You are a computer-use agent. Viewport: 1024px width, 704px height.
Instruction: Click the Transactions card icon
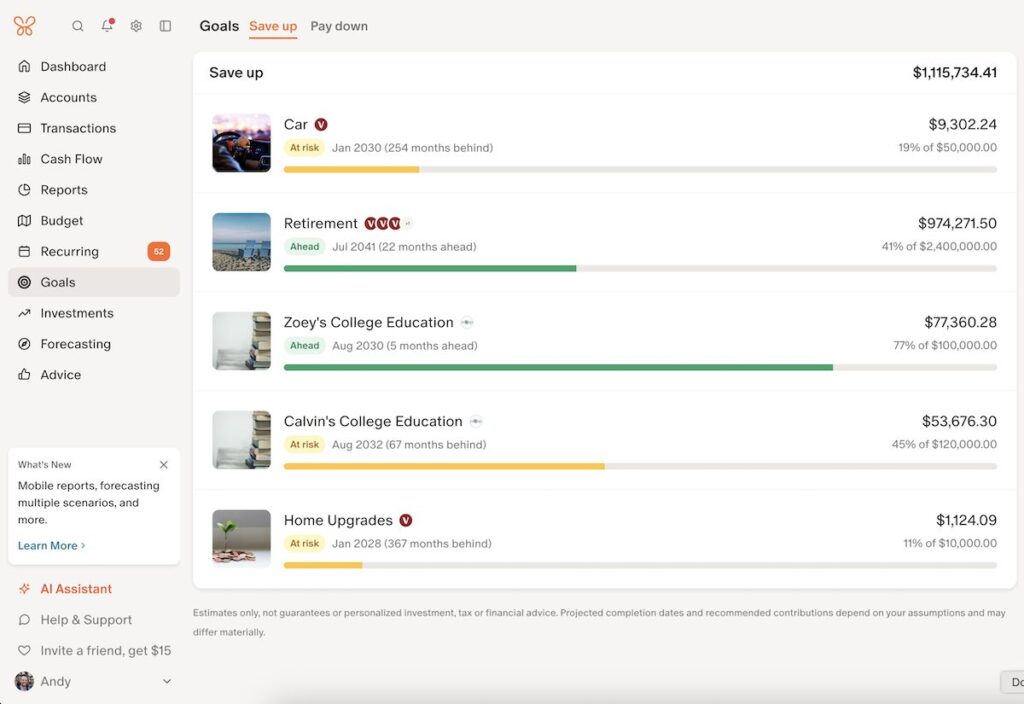(24, 128)
